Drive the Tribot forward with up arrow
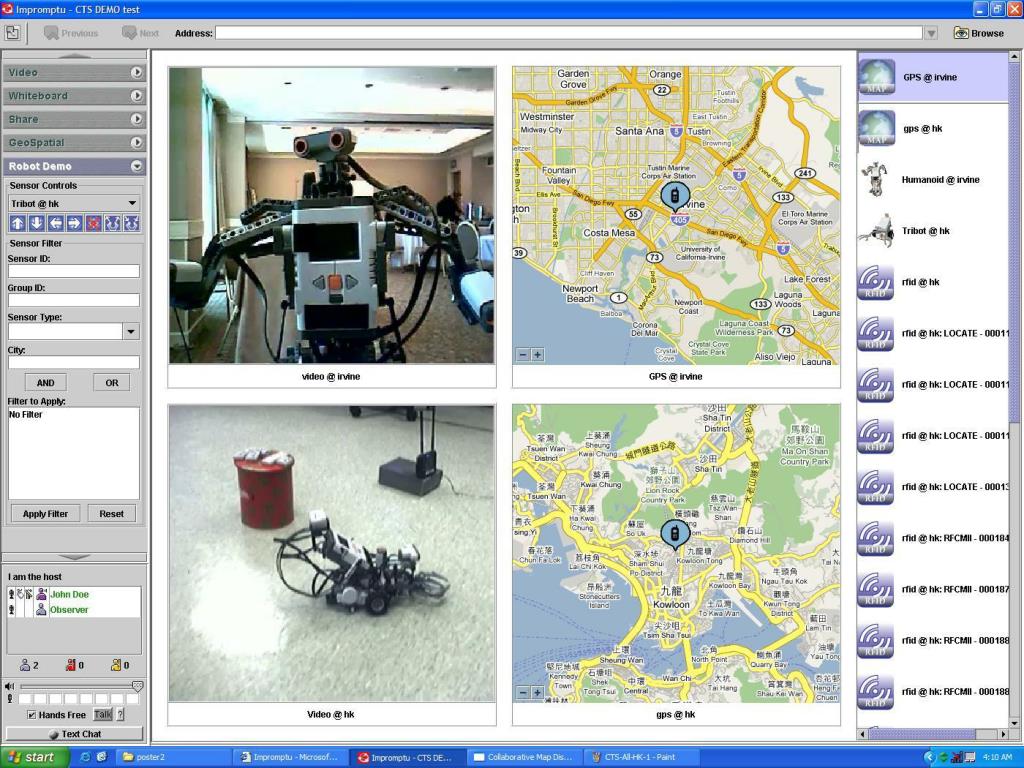 18,223
